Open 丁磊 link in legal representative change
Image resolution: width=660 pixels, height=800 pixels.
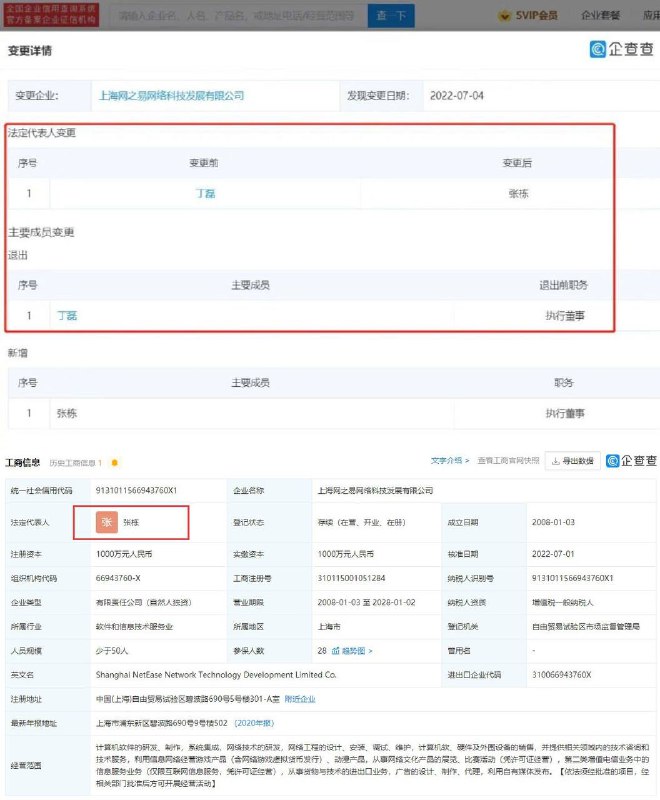point(205,193)
